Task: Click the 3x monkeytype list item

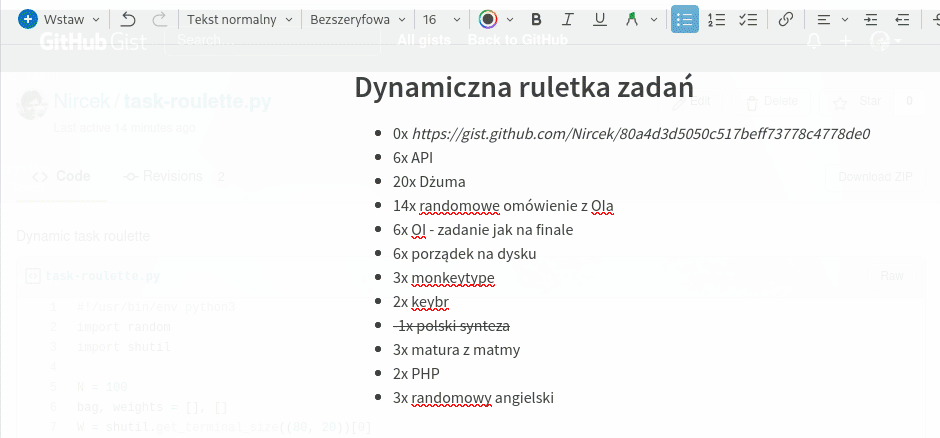Action: [x=444, y=277]
